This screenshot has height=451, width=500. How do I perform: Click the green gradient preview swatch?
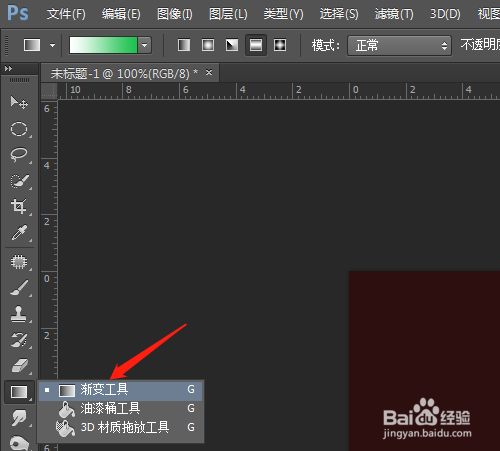point(103,45)
